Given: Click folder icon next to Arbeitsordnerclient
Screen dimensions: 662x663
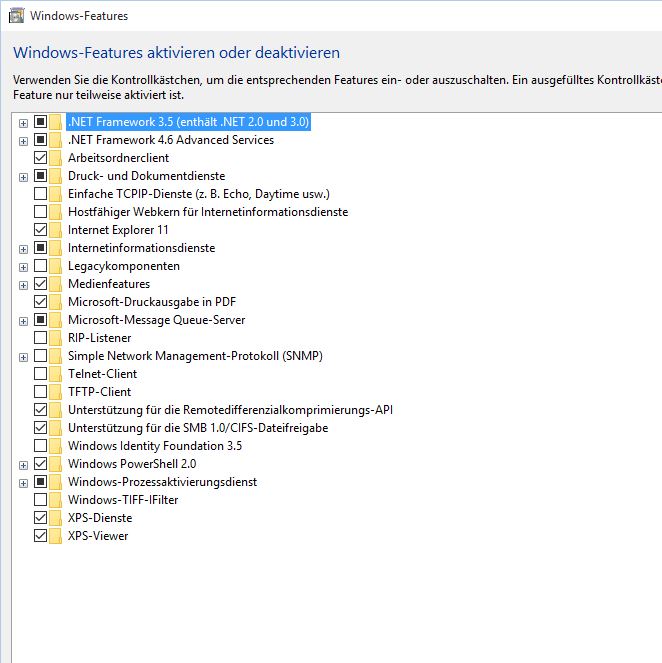Looking at the screenshot, I should [x=55, y=158].
